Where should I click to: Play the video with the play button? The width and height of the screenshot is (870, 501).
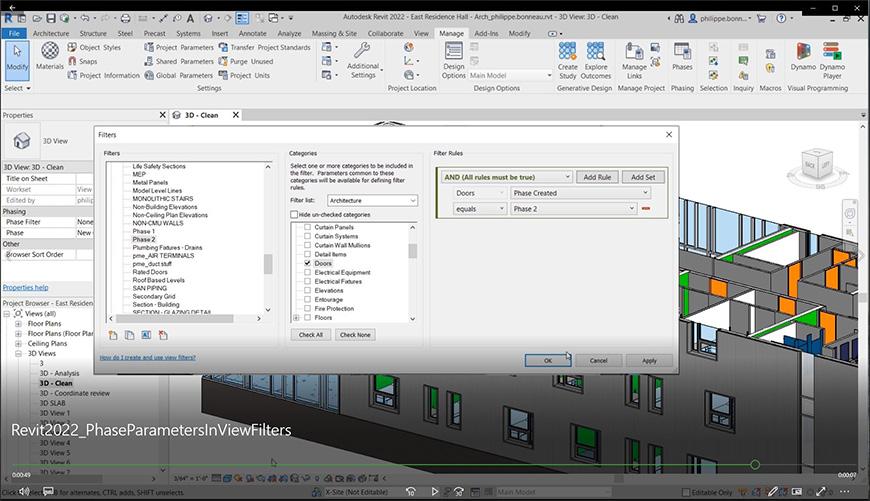[x=434, y=491]
